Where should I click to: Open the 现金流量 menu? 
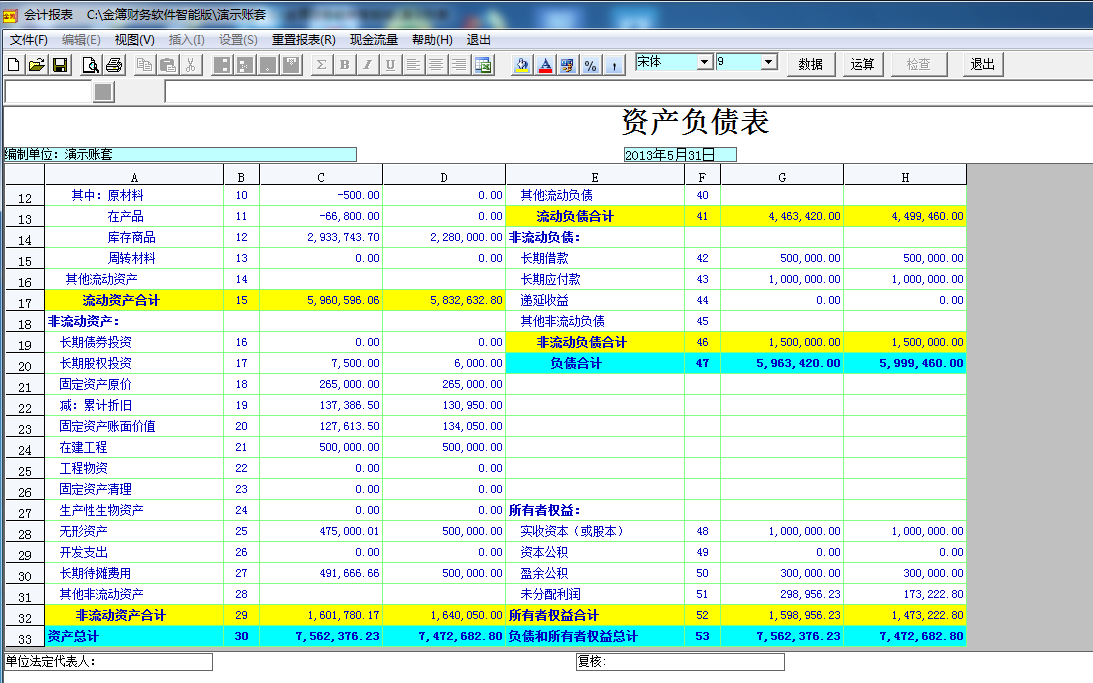[x=373, y=40]
